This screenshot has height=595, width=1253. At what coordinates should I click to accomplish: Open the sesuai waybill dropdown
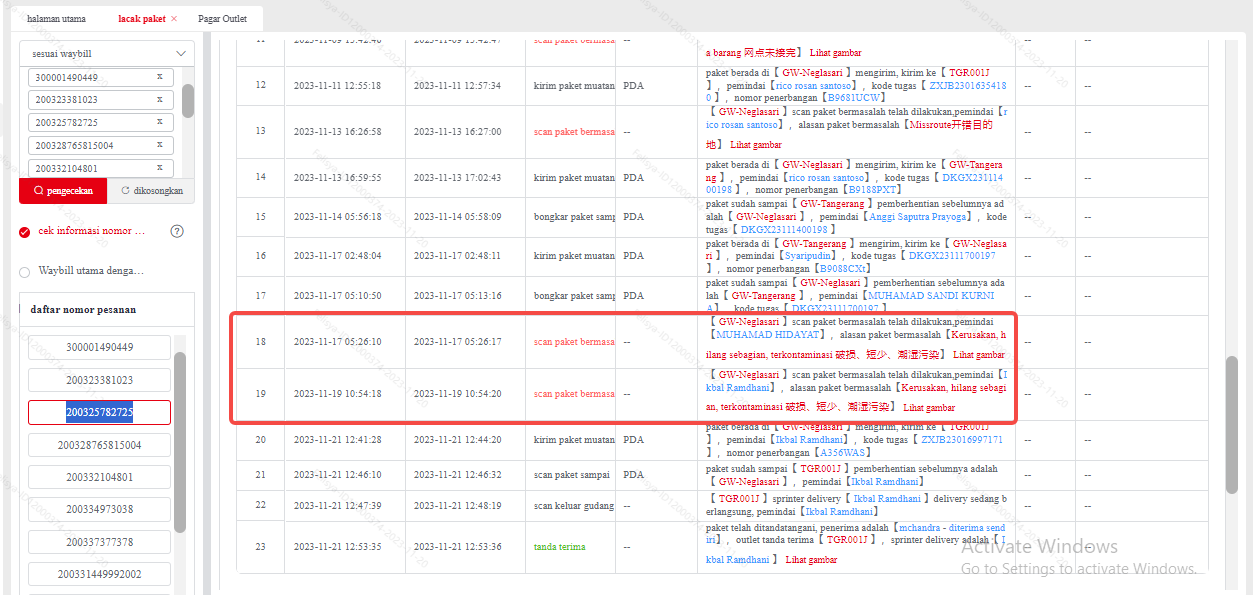click(107, 53)
